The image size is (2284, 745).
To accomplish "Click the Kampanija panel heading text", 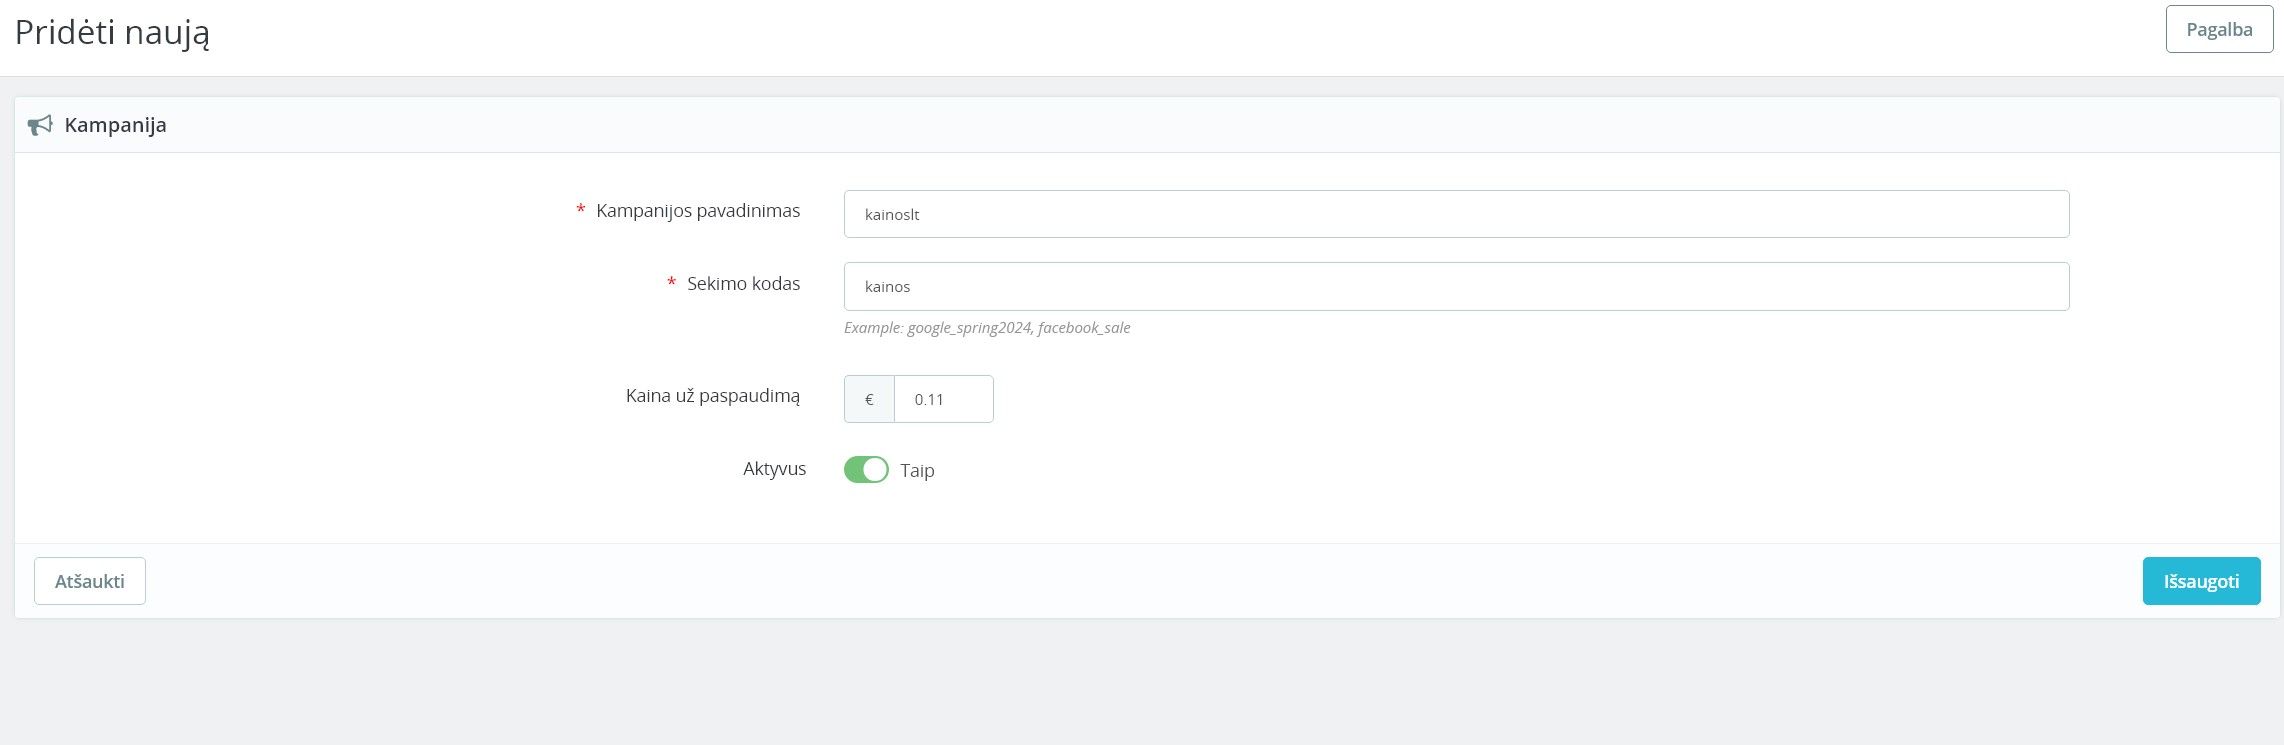I will coord(115,125).
